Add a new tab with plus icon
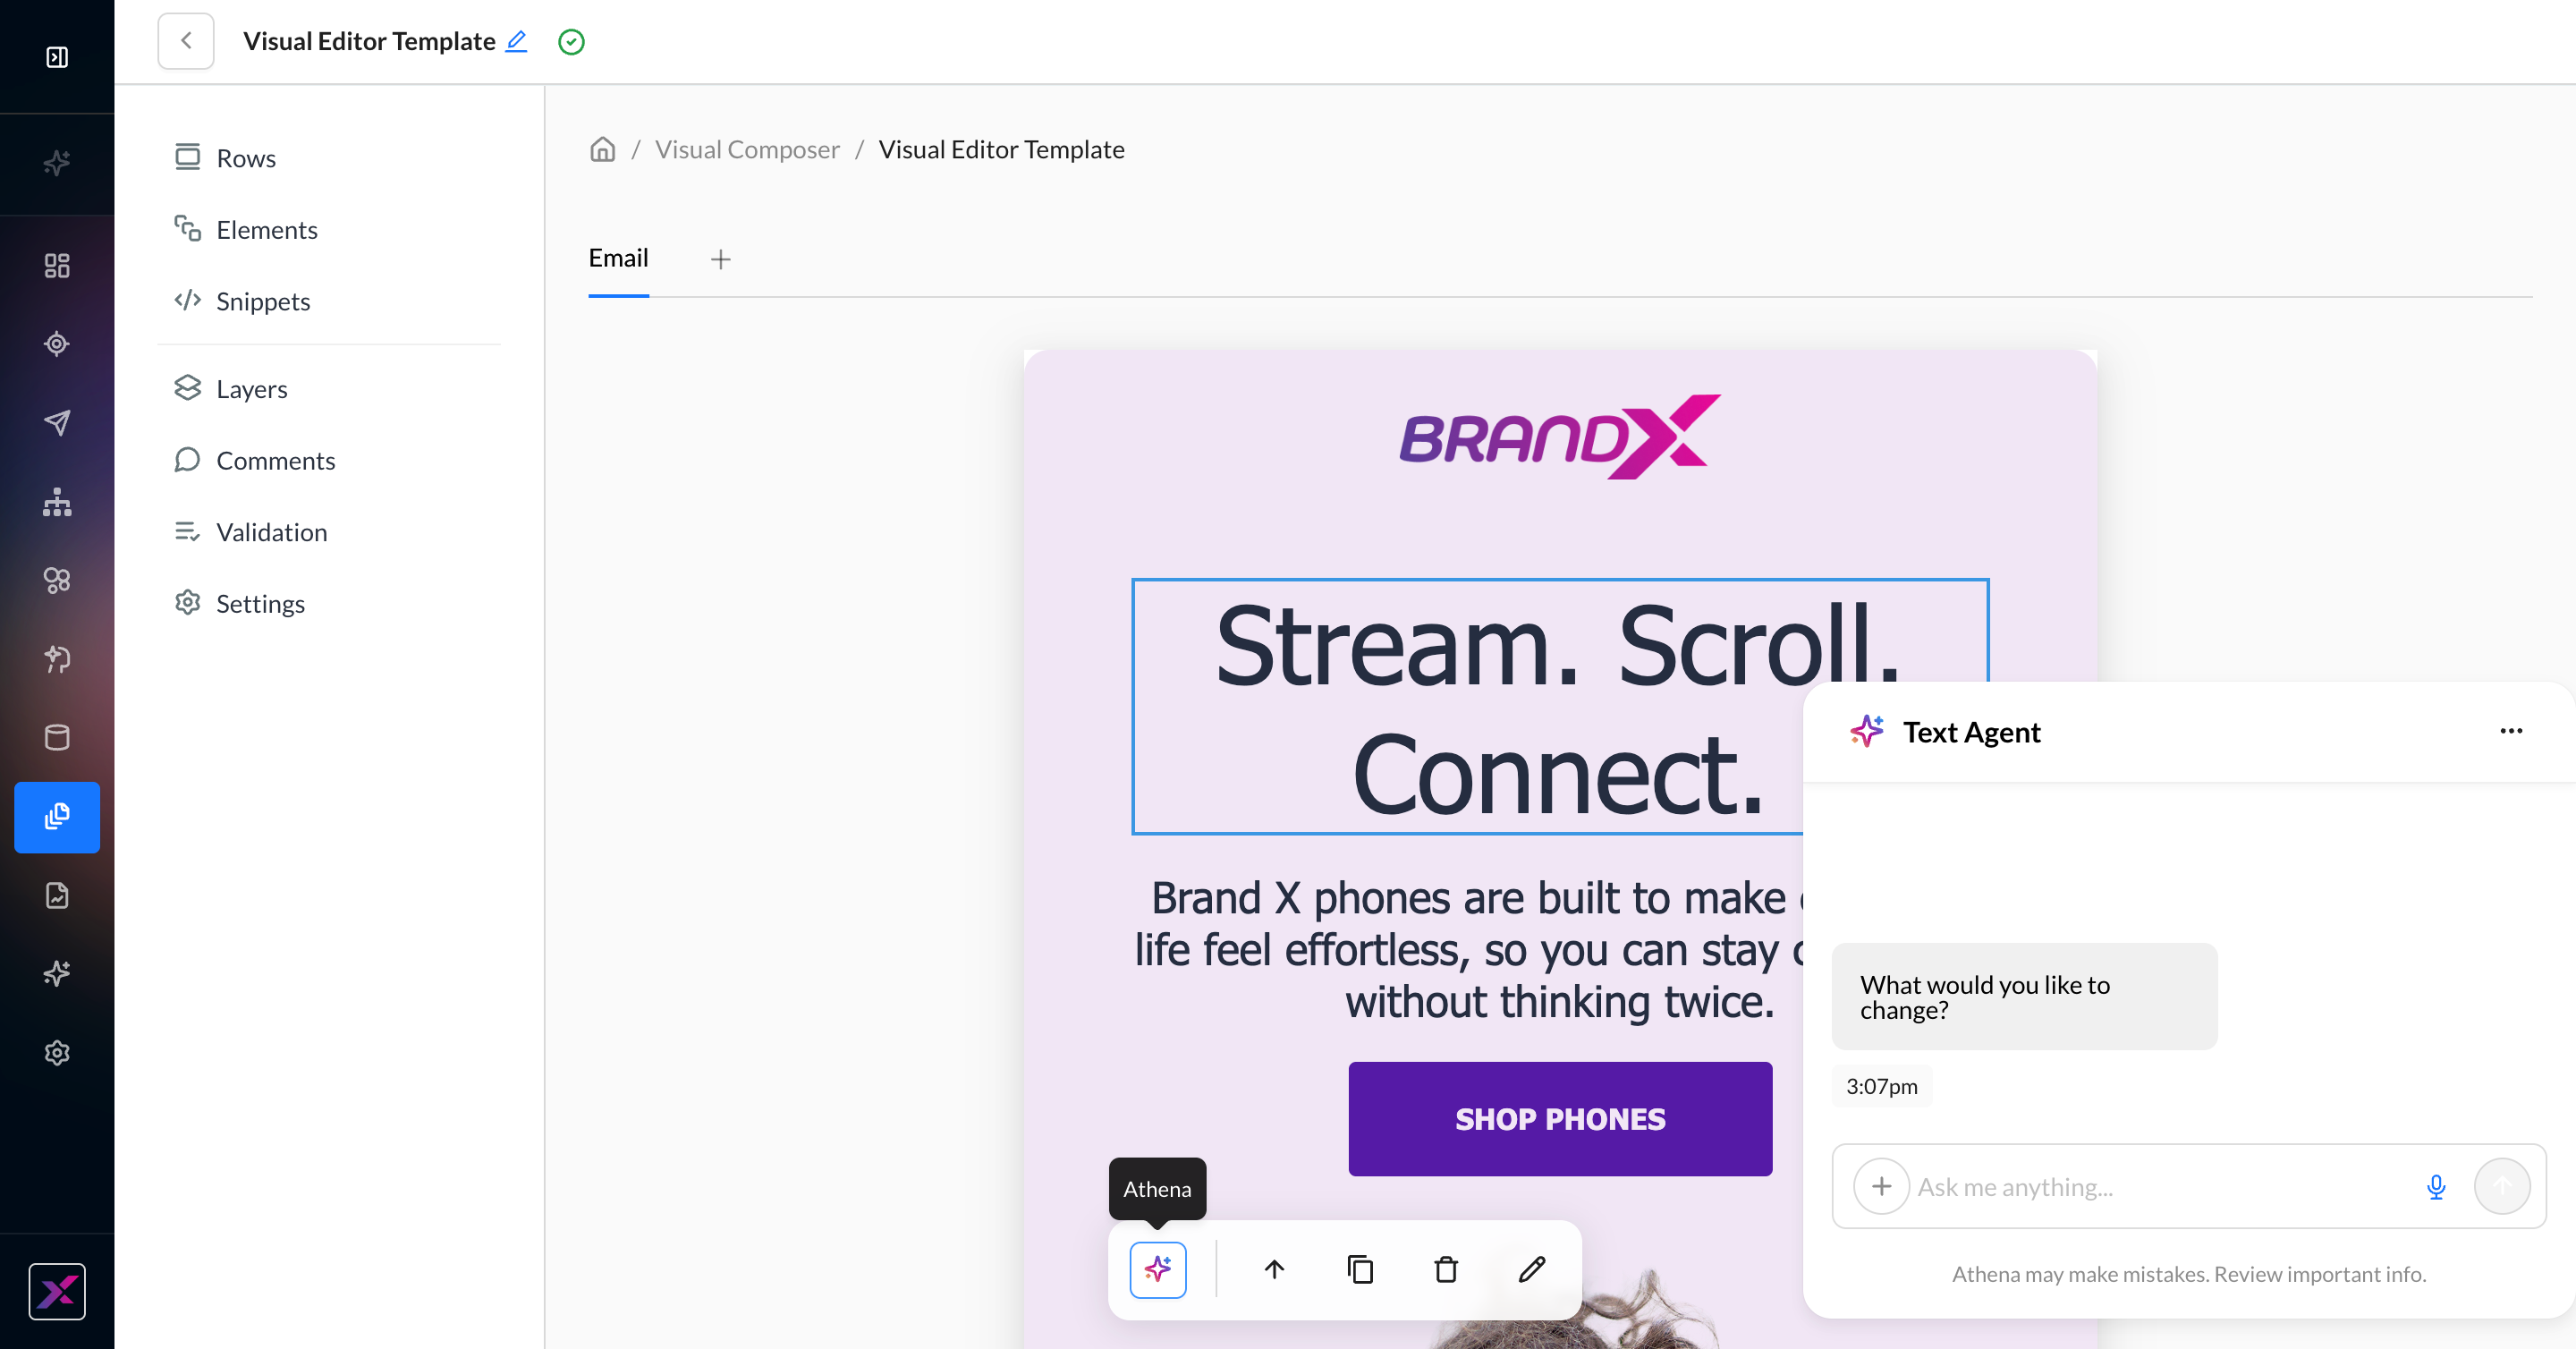This screenshot has width=2576, height=1349. (721, 259)
